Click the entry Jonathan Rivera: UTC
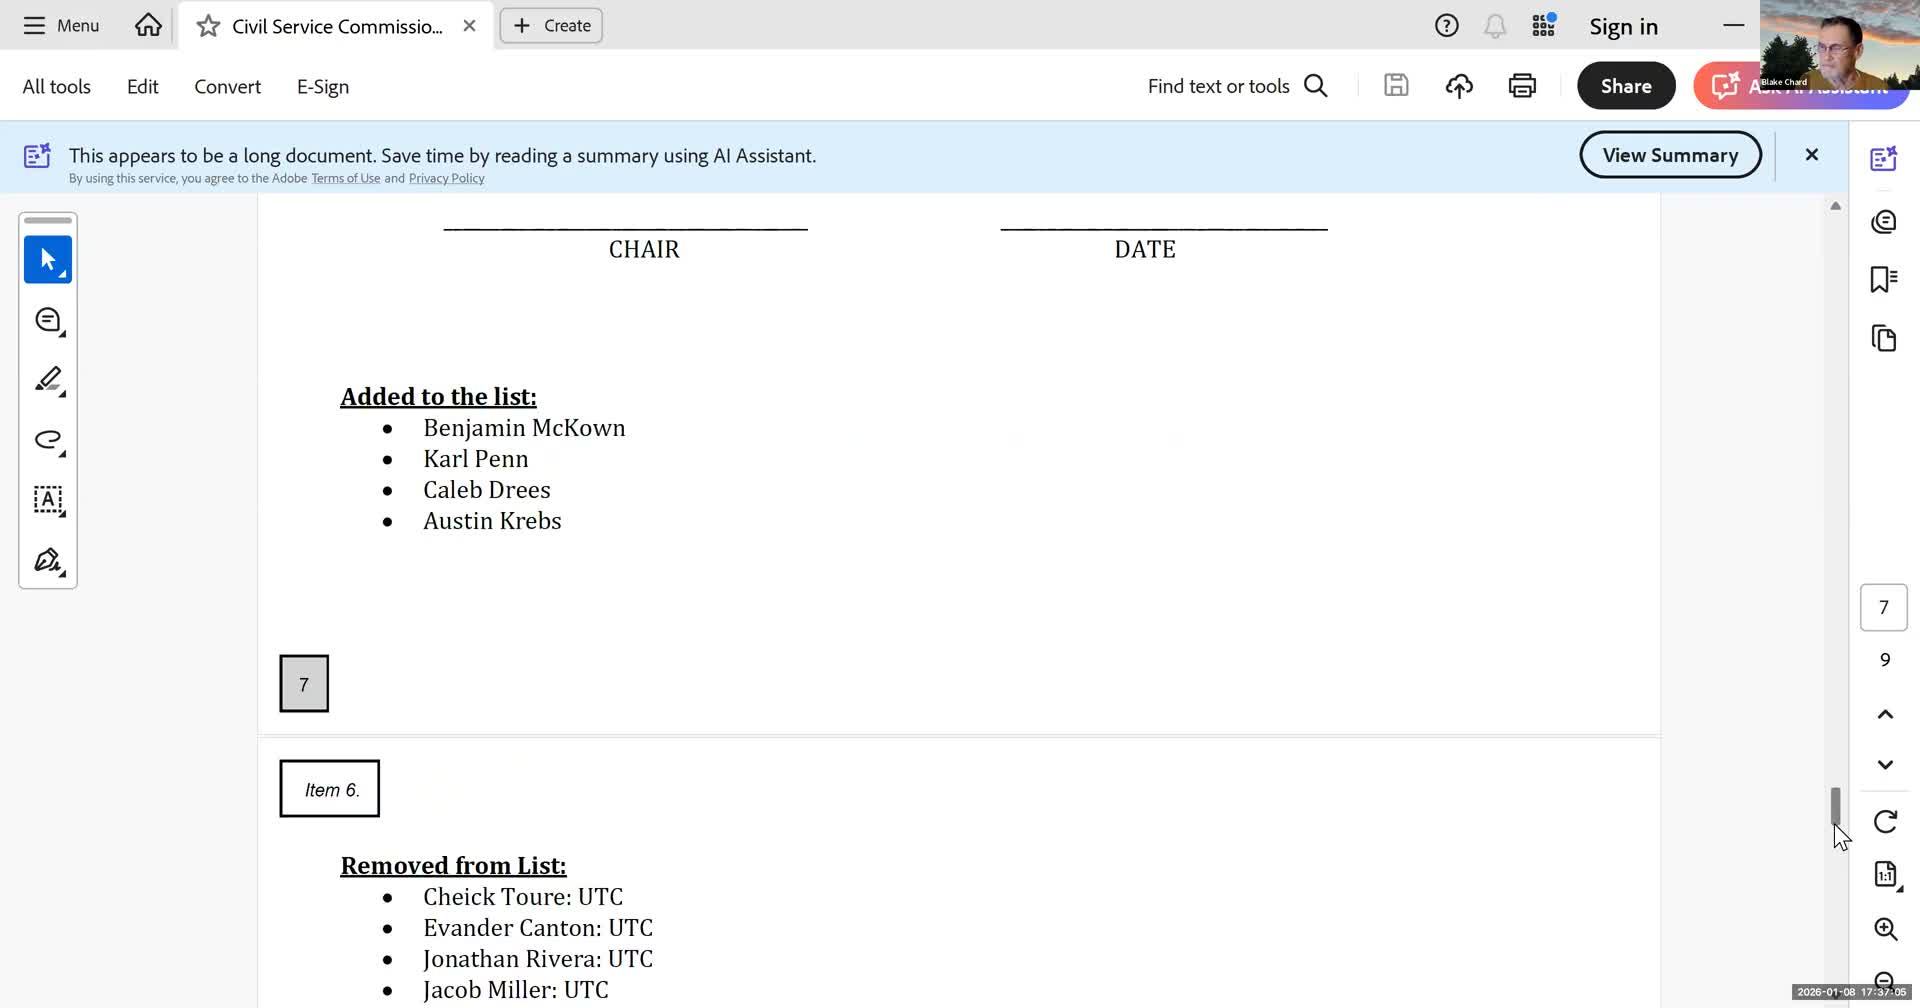 point(537,959)
